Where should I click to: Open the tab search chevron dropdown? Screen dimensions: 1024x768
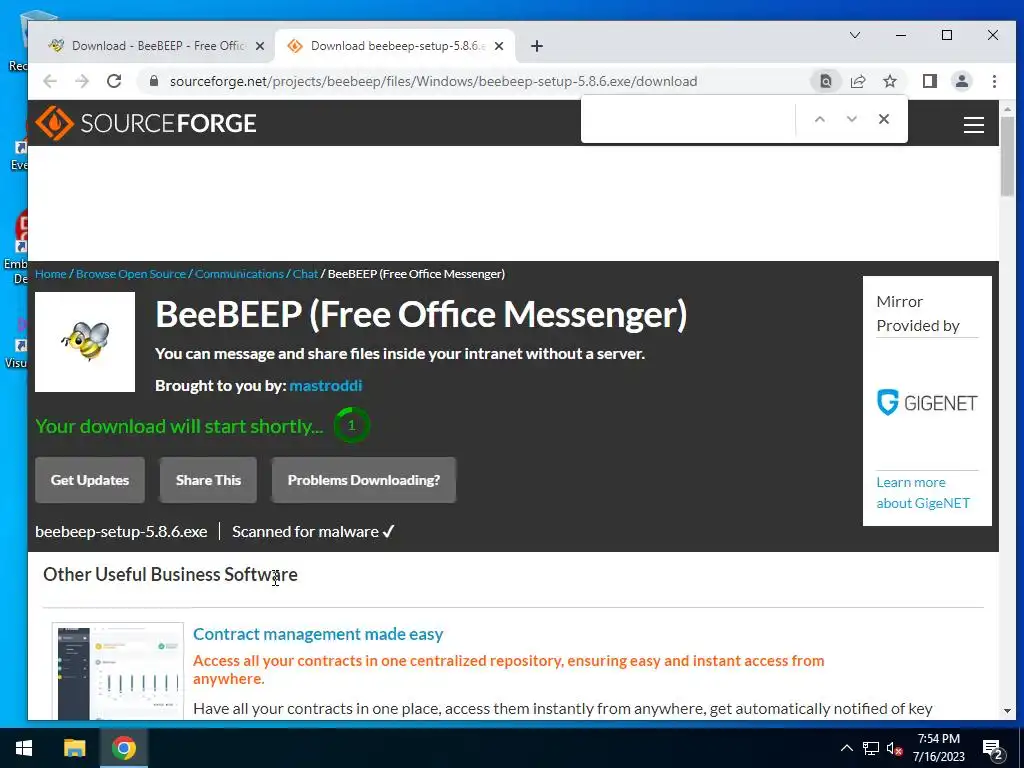854,35
